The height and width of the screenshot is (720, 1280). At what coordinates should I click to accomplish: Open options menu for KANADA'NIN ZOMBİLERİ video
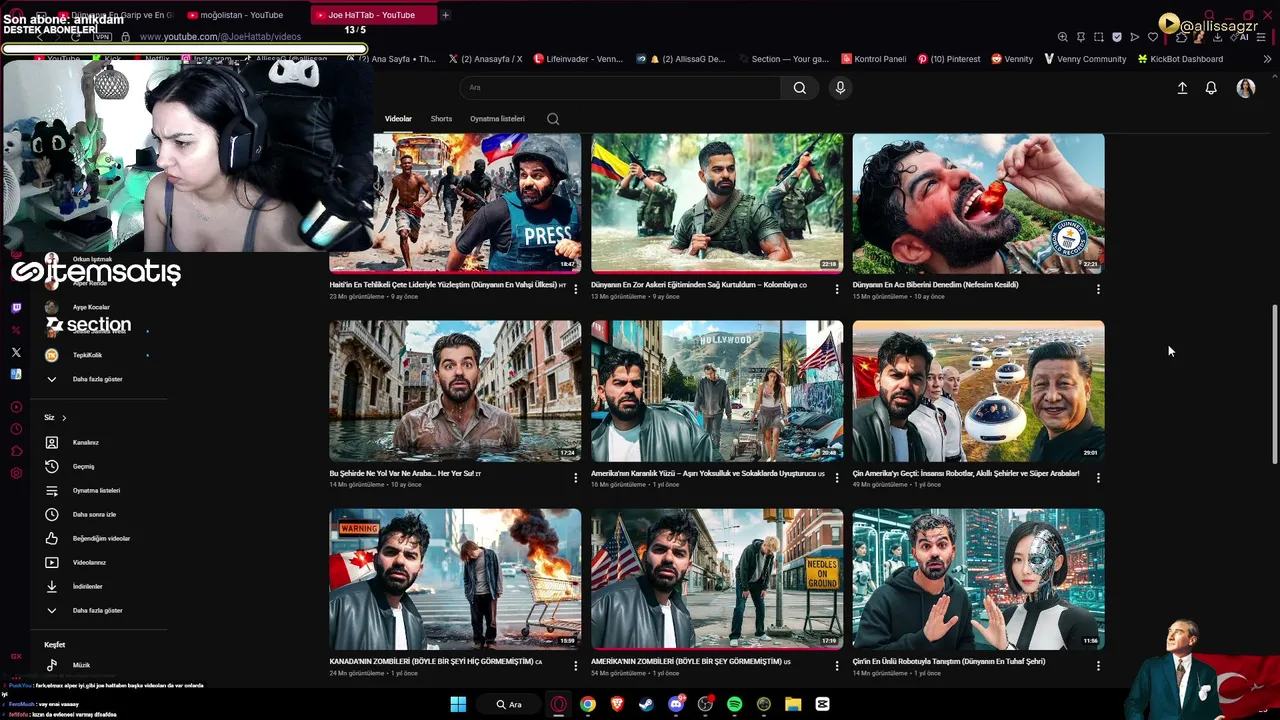coord(575,666)
